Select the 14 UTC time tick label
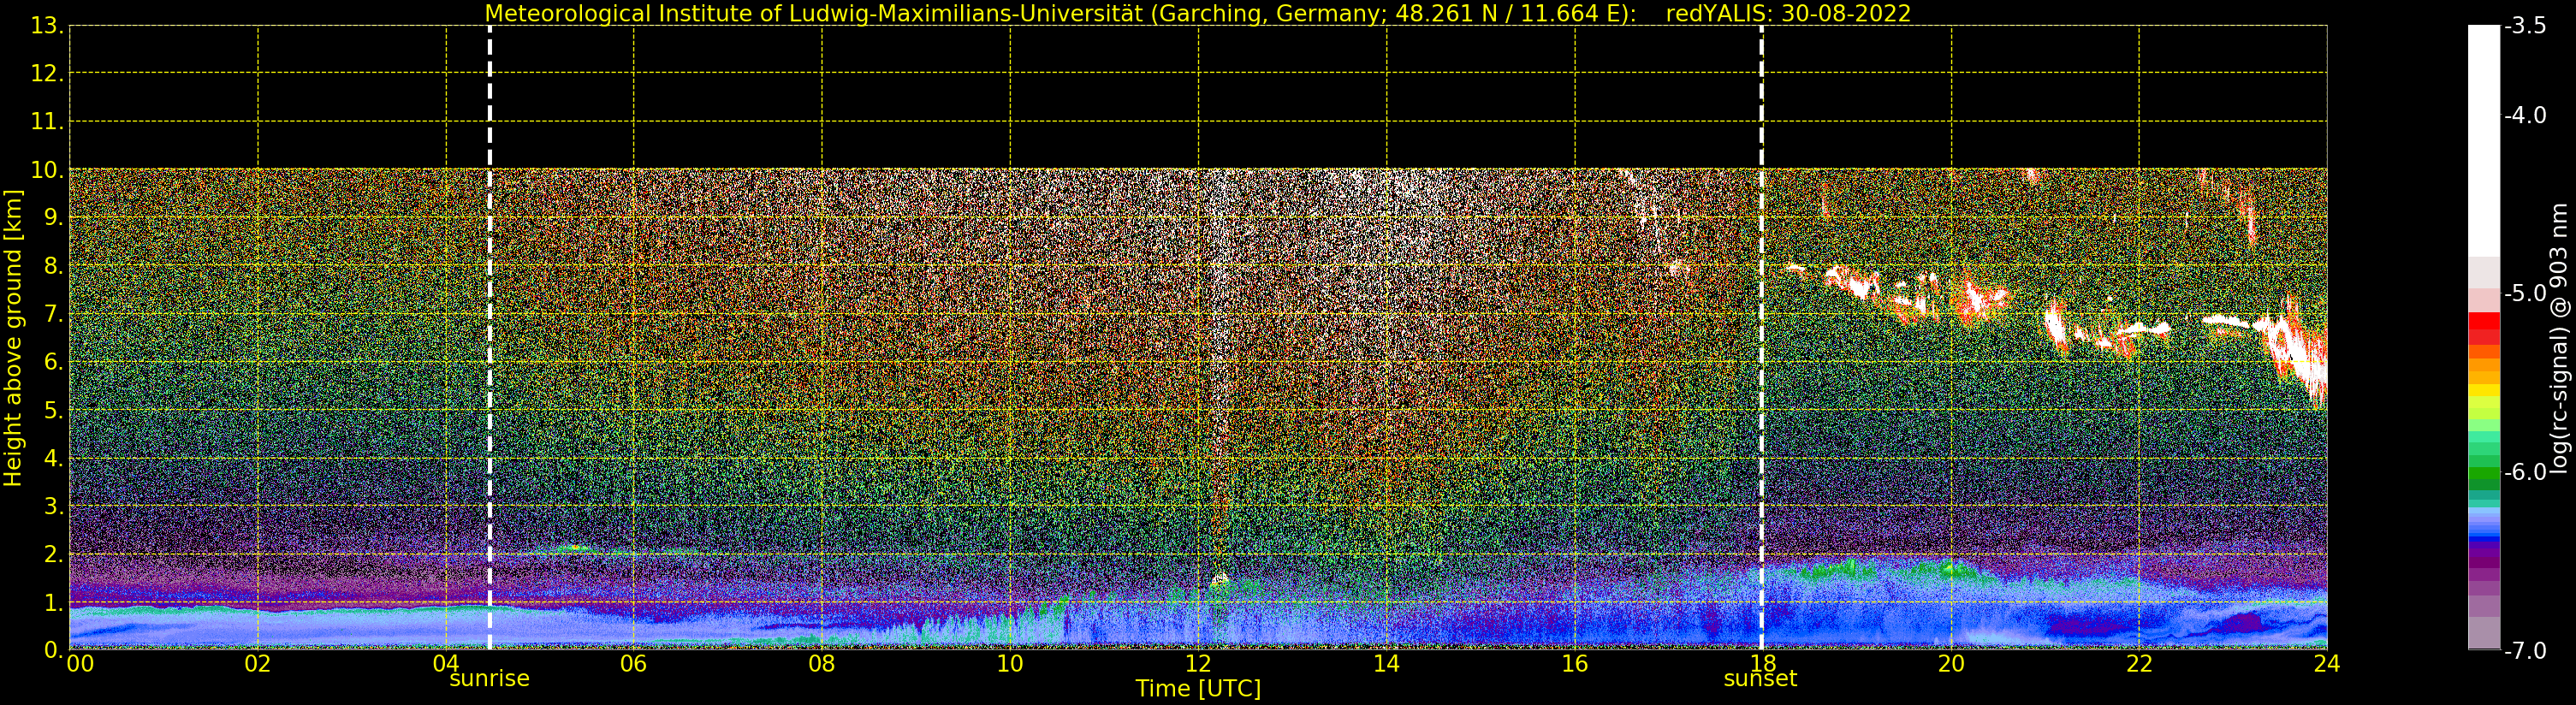The height and width of the screenshot is (705, 2576). pyautogui.click(x=1386, y=663)
